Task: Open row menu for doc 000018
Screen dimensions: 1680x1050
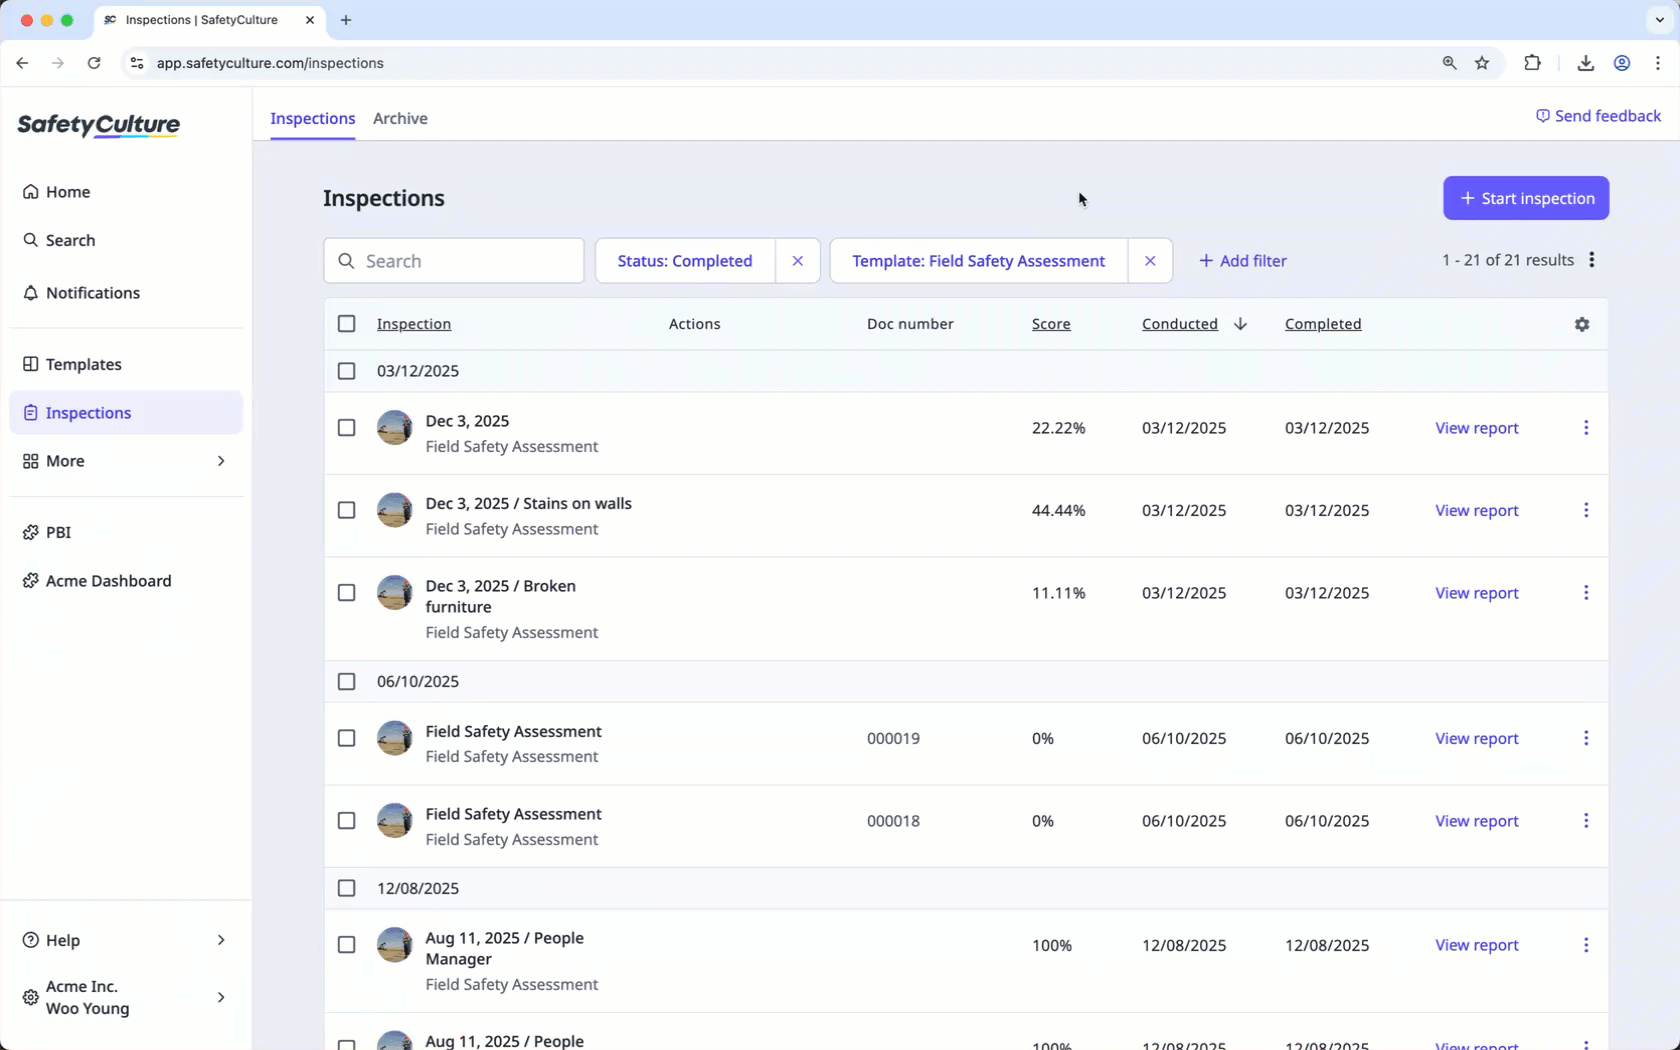Action: 1586,821
